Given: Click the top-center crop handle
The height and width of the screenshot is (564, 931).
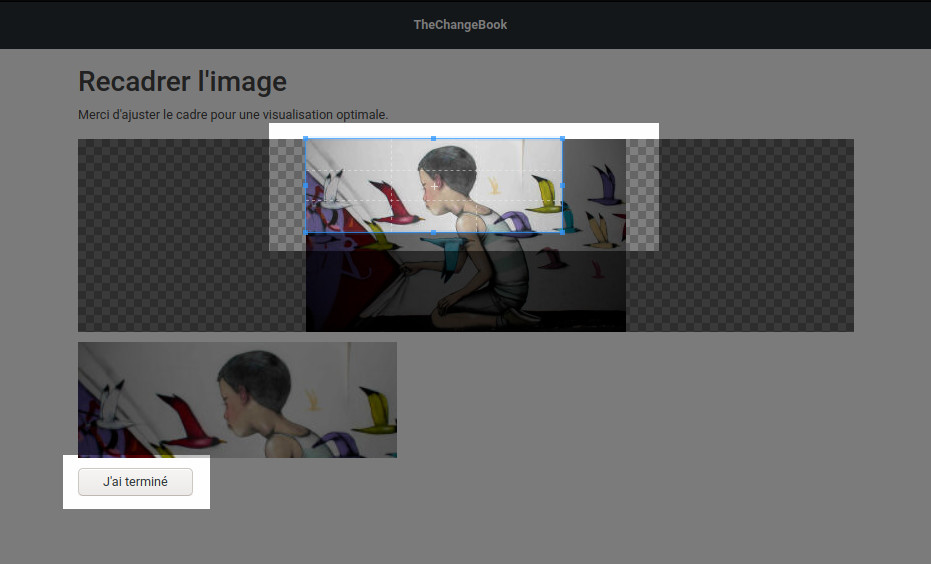Looking at the screenshot, I should 433,138.
